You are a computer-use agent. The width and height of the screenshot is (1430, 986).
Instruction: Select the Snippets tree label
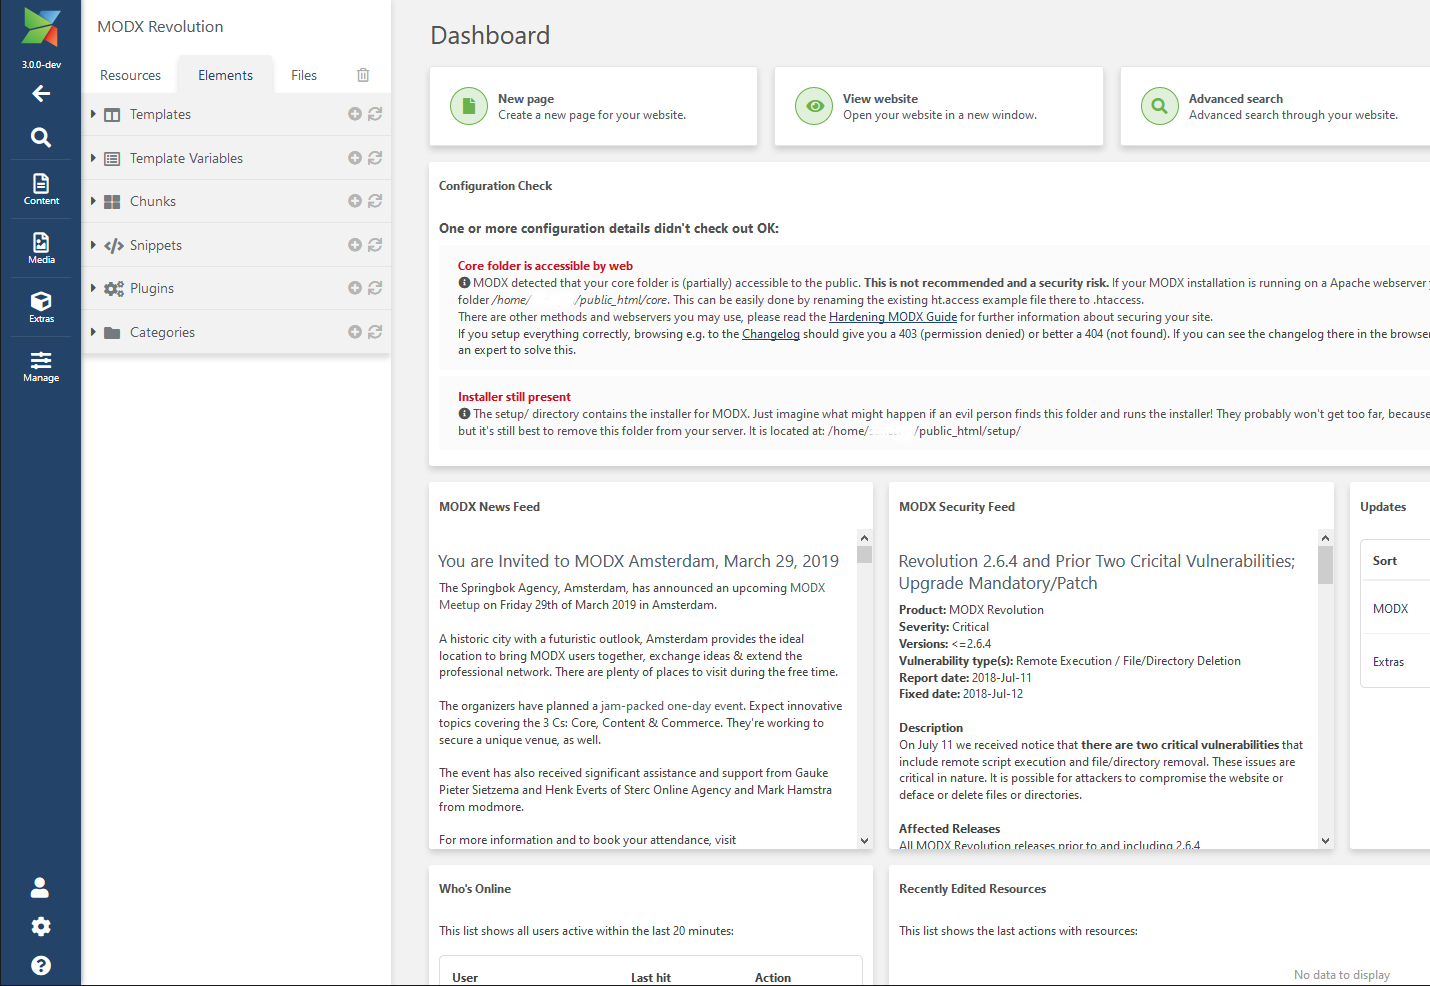[156, 245]
